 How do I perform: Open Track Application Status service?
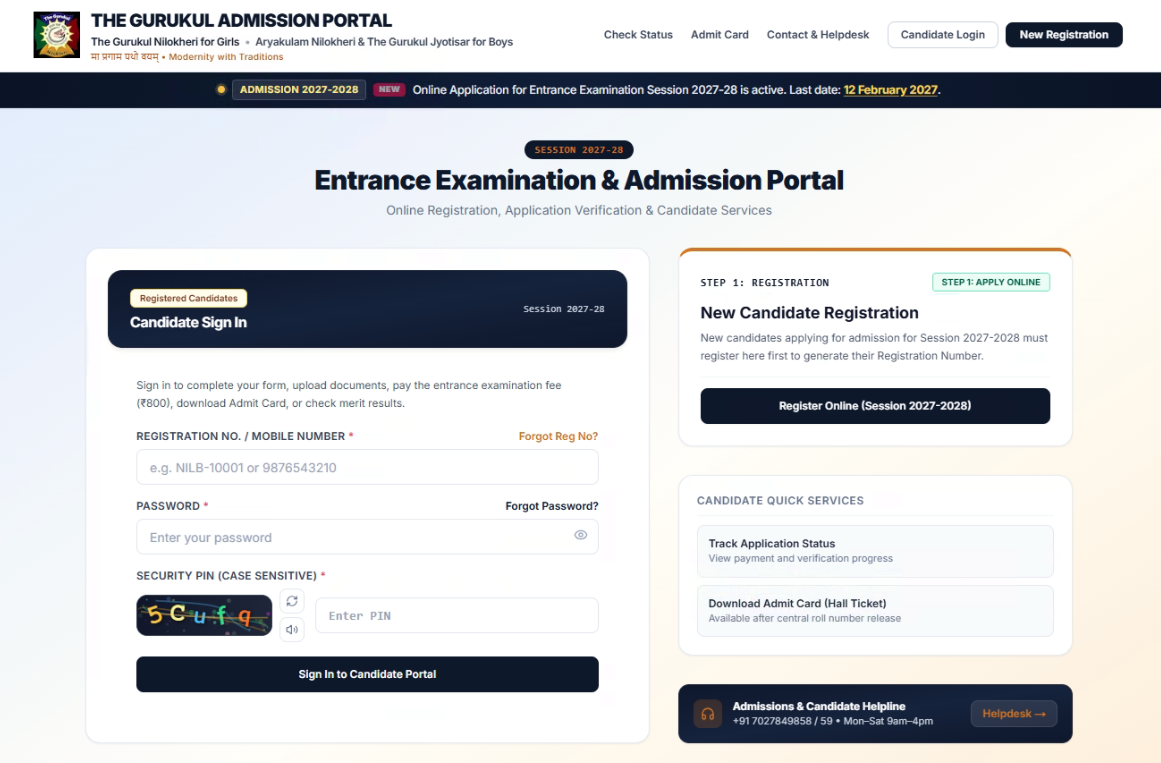pyautogui.click(x=875, y=551)
